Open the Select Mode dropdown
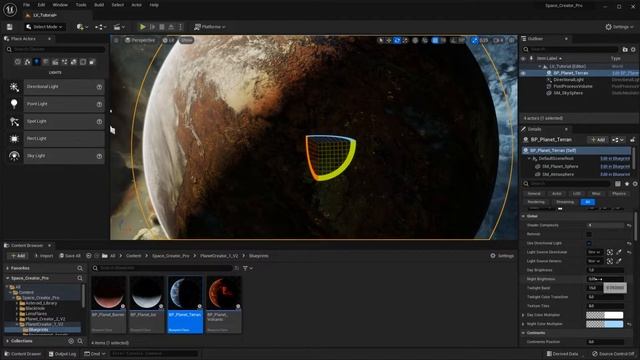The height and width of the screenshot is (360, 640). [x=44, y=27]
